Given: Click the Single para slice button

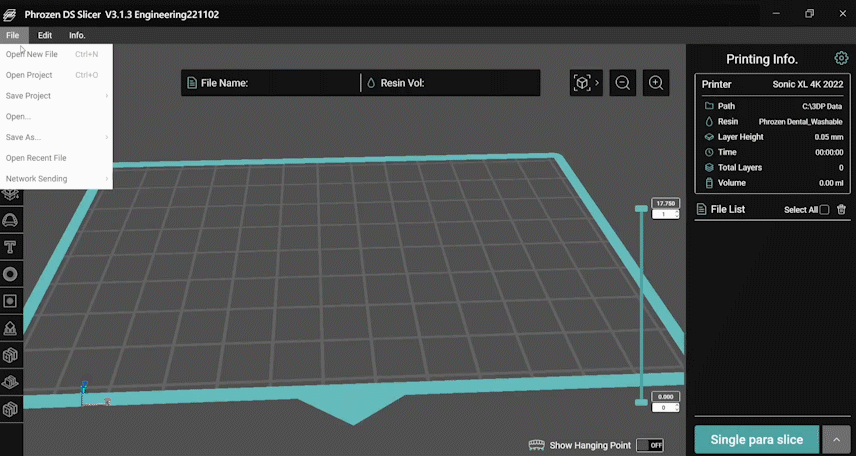Looking at the screenshot, I should tap(757, 440).
